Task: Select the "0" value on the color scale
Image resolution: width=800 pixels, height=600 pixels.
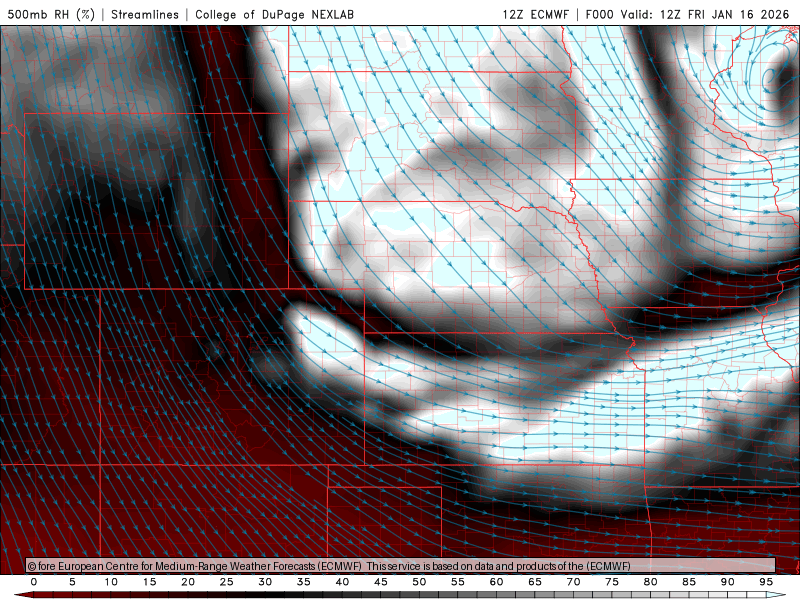Action: pos(34,582)
